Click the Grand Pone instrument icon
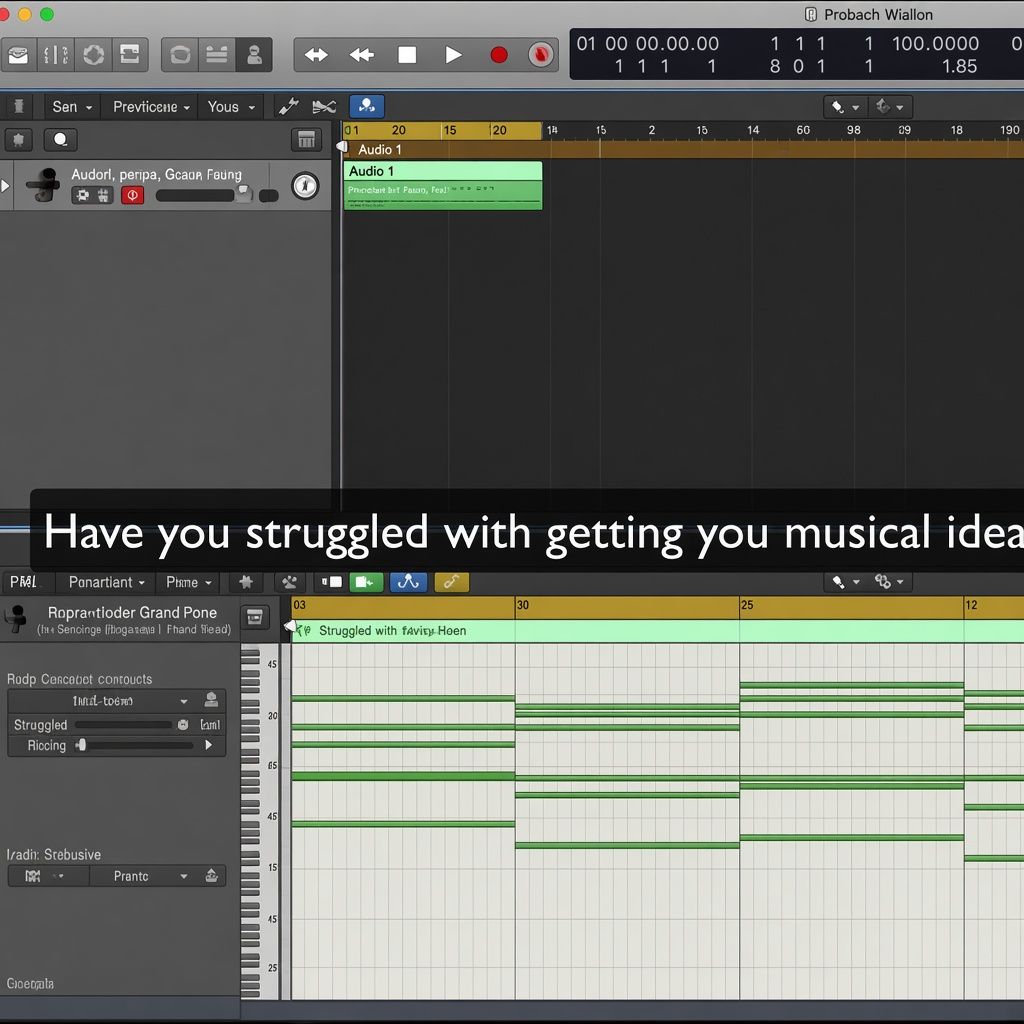This screenshot has height=1024, width=1024. click(x=16, y=619)
